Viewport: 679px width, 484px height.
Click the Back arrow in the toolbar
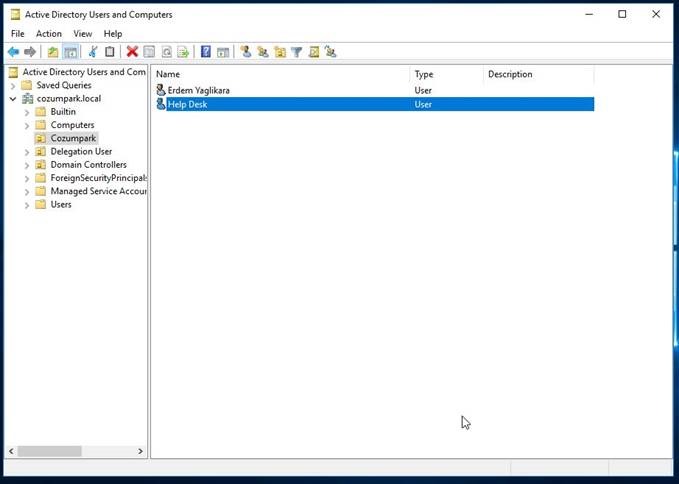tap(13, 52)
